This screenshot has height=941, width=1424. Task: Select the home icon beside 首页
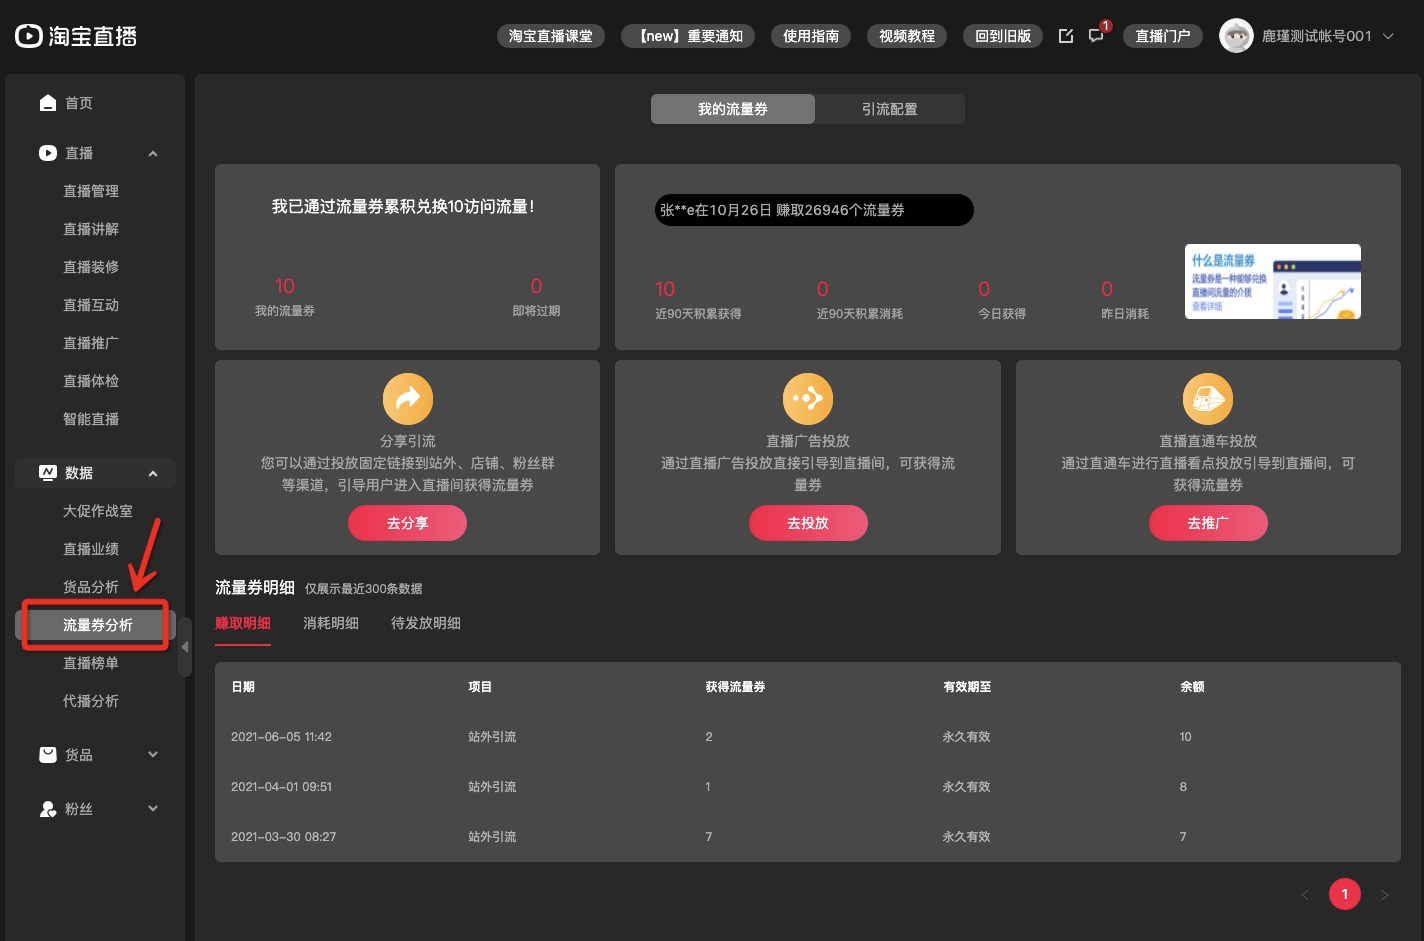point(48,102)
